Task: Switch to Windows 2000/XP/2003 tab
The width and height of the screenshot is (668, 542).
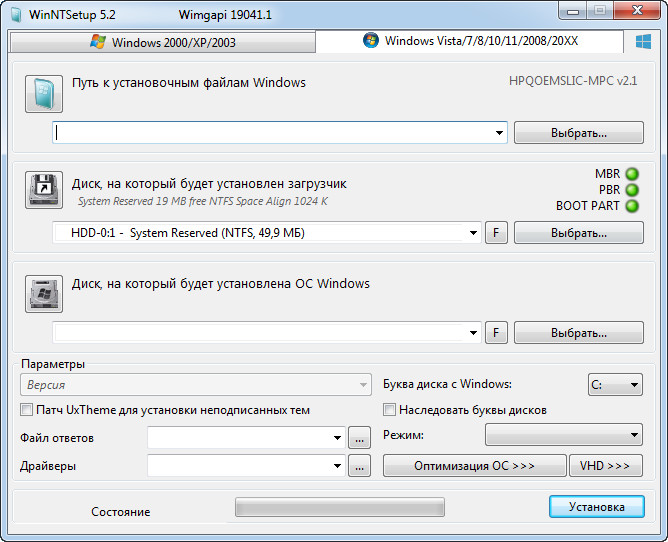Action: point(163,42)
